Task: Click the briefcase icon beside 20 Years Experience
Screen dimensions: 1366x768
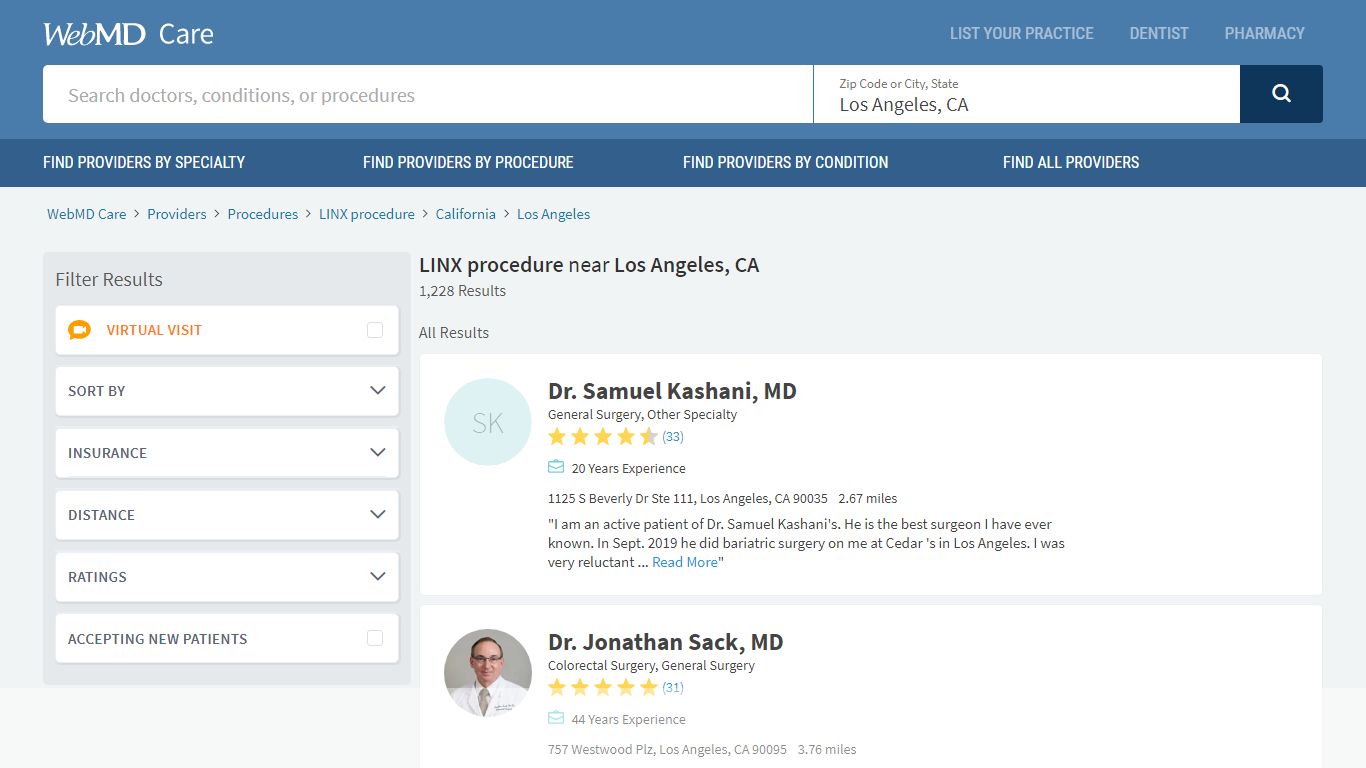Action: point(556,467)
